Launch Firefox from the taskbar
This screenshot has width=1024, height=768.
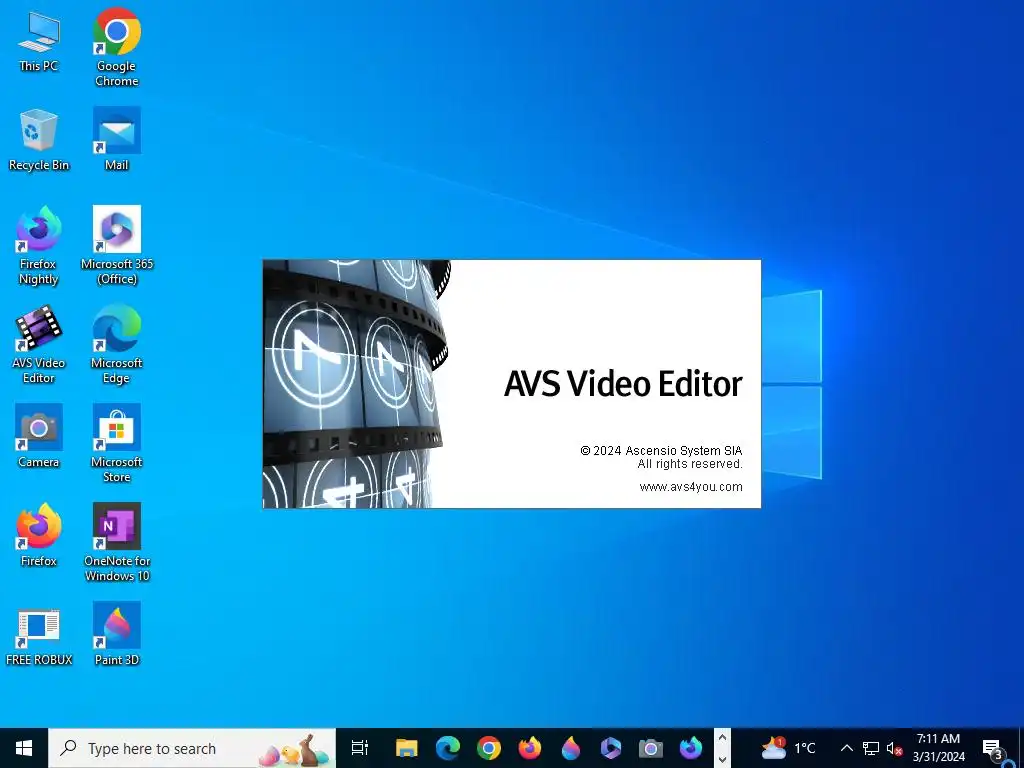(529, 748)
